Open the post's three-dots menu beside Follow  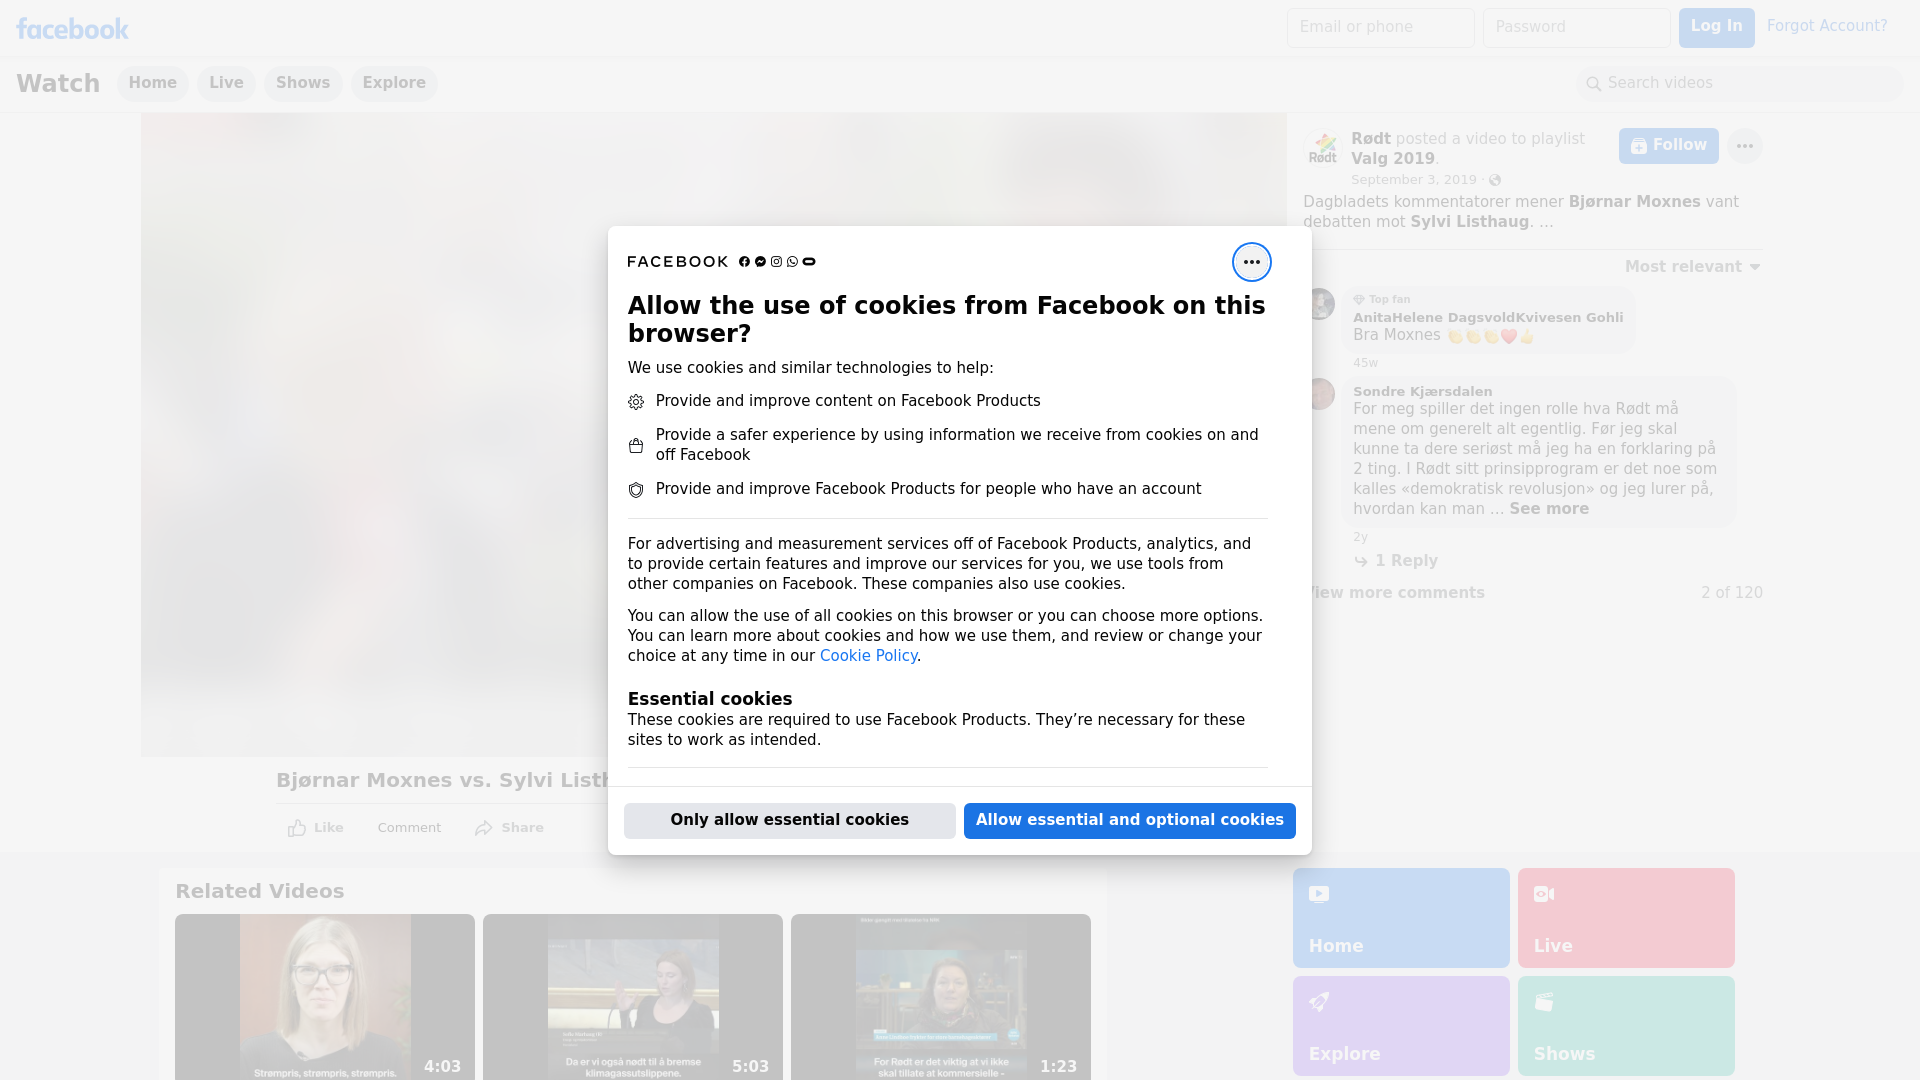click(1744, 146)
